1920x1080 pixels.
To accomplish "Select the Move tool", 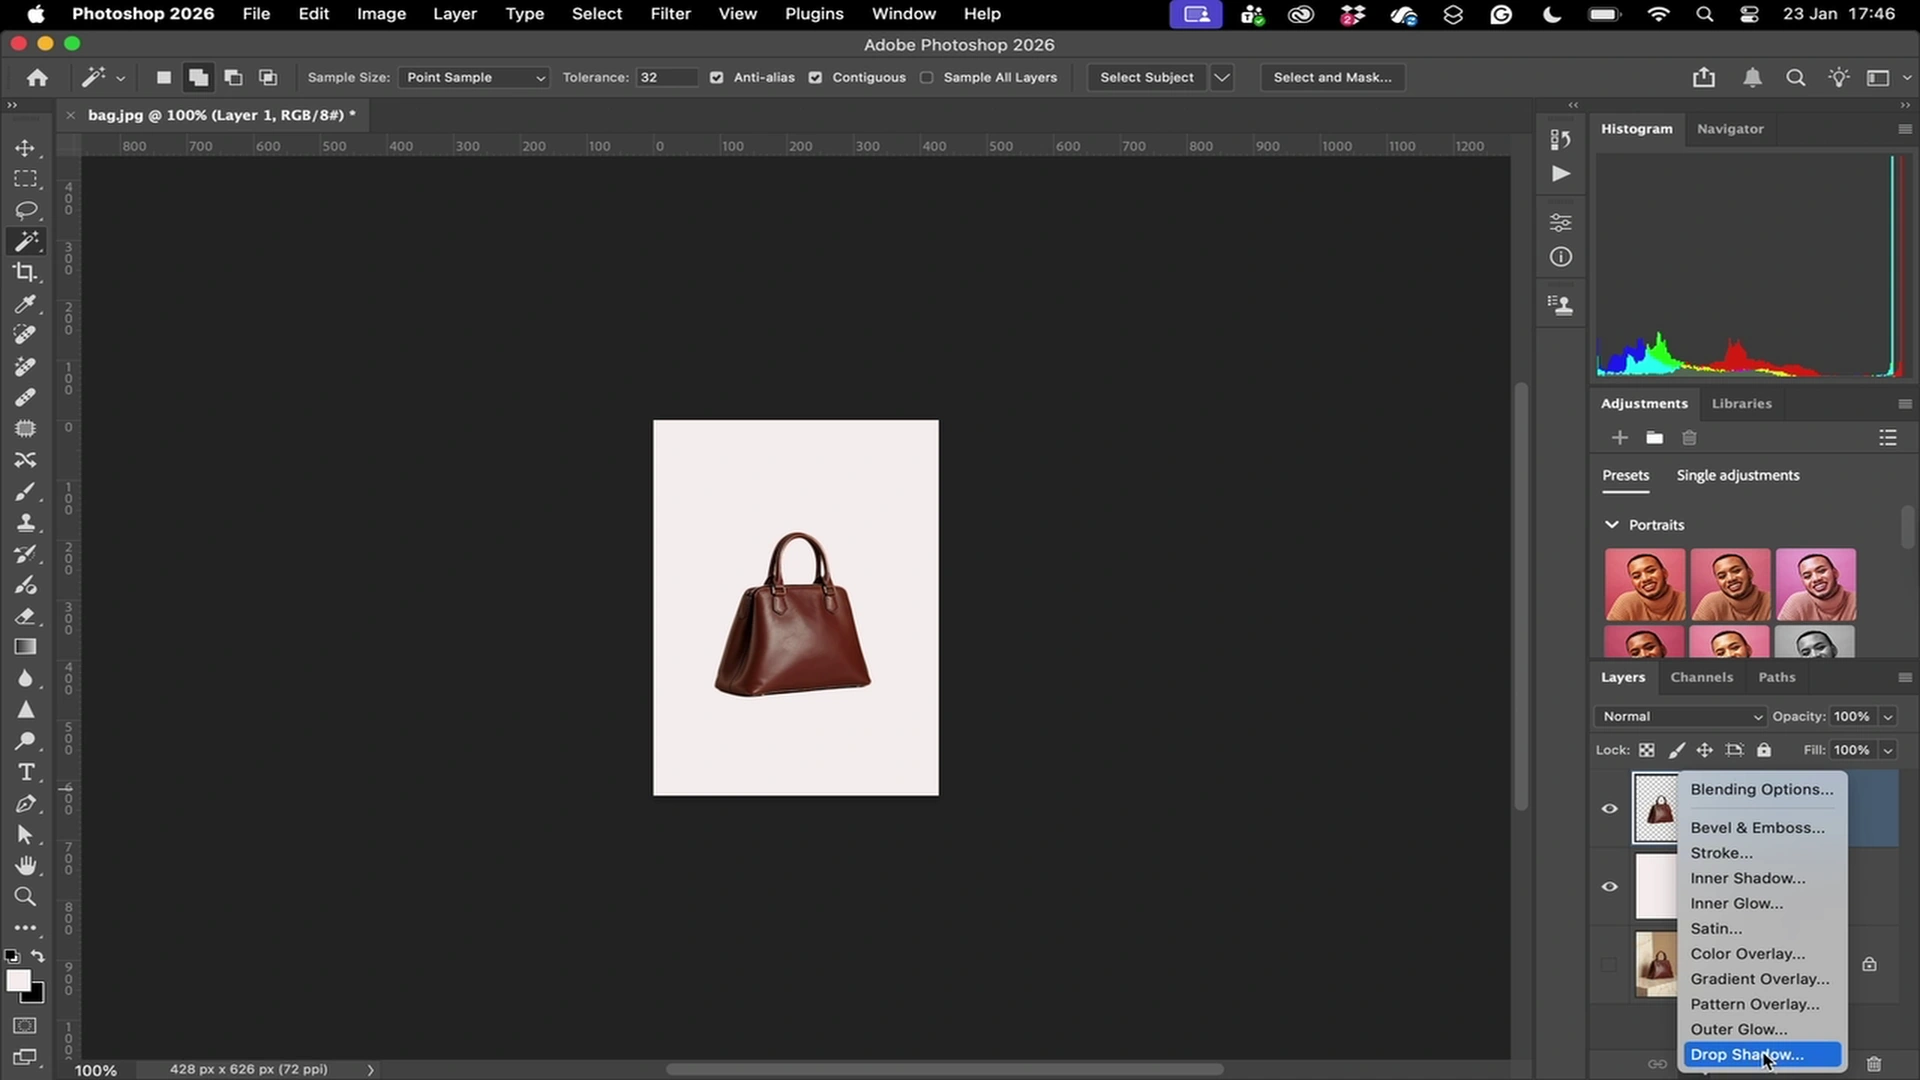I will coord(25,148).
